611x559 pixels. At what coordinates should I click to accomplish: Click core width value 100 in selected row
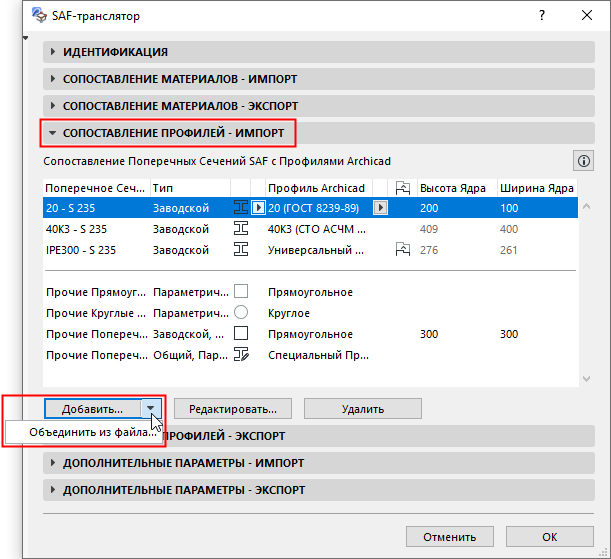point(509,208)
